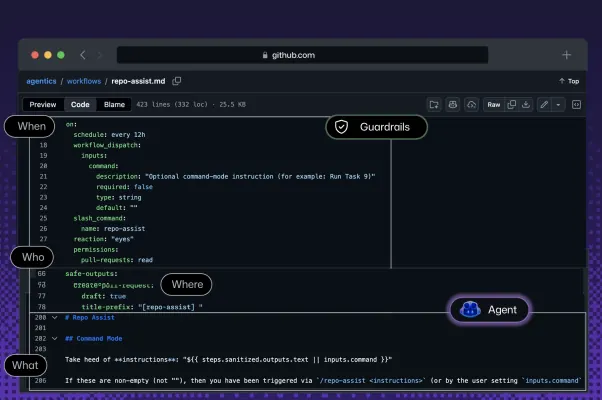
Task: Copy the file path next to repo-assist.md
Action: coord(177,81)
